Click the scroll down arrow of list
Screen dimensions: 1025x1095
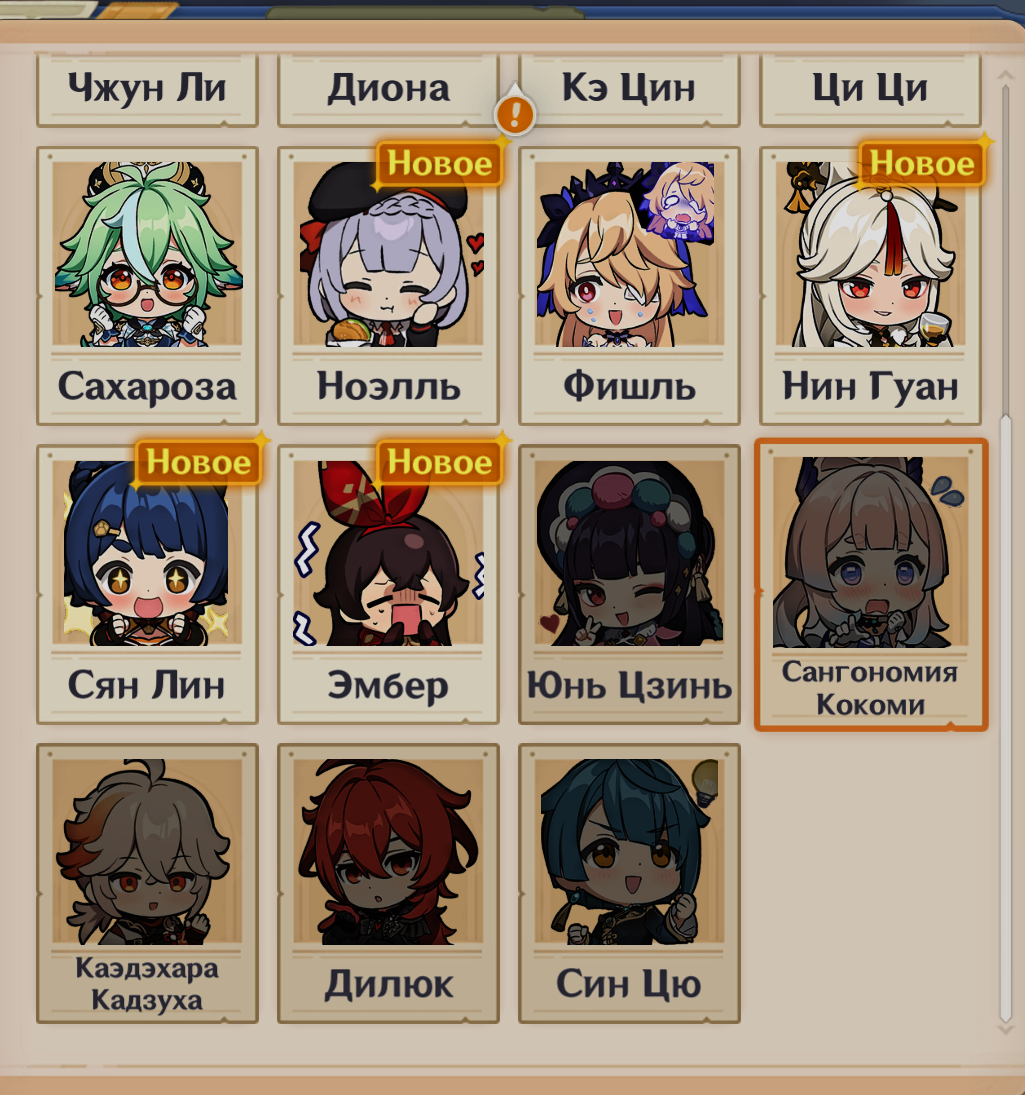click(x=1005, y=1029)
